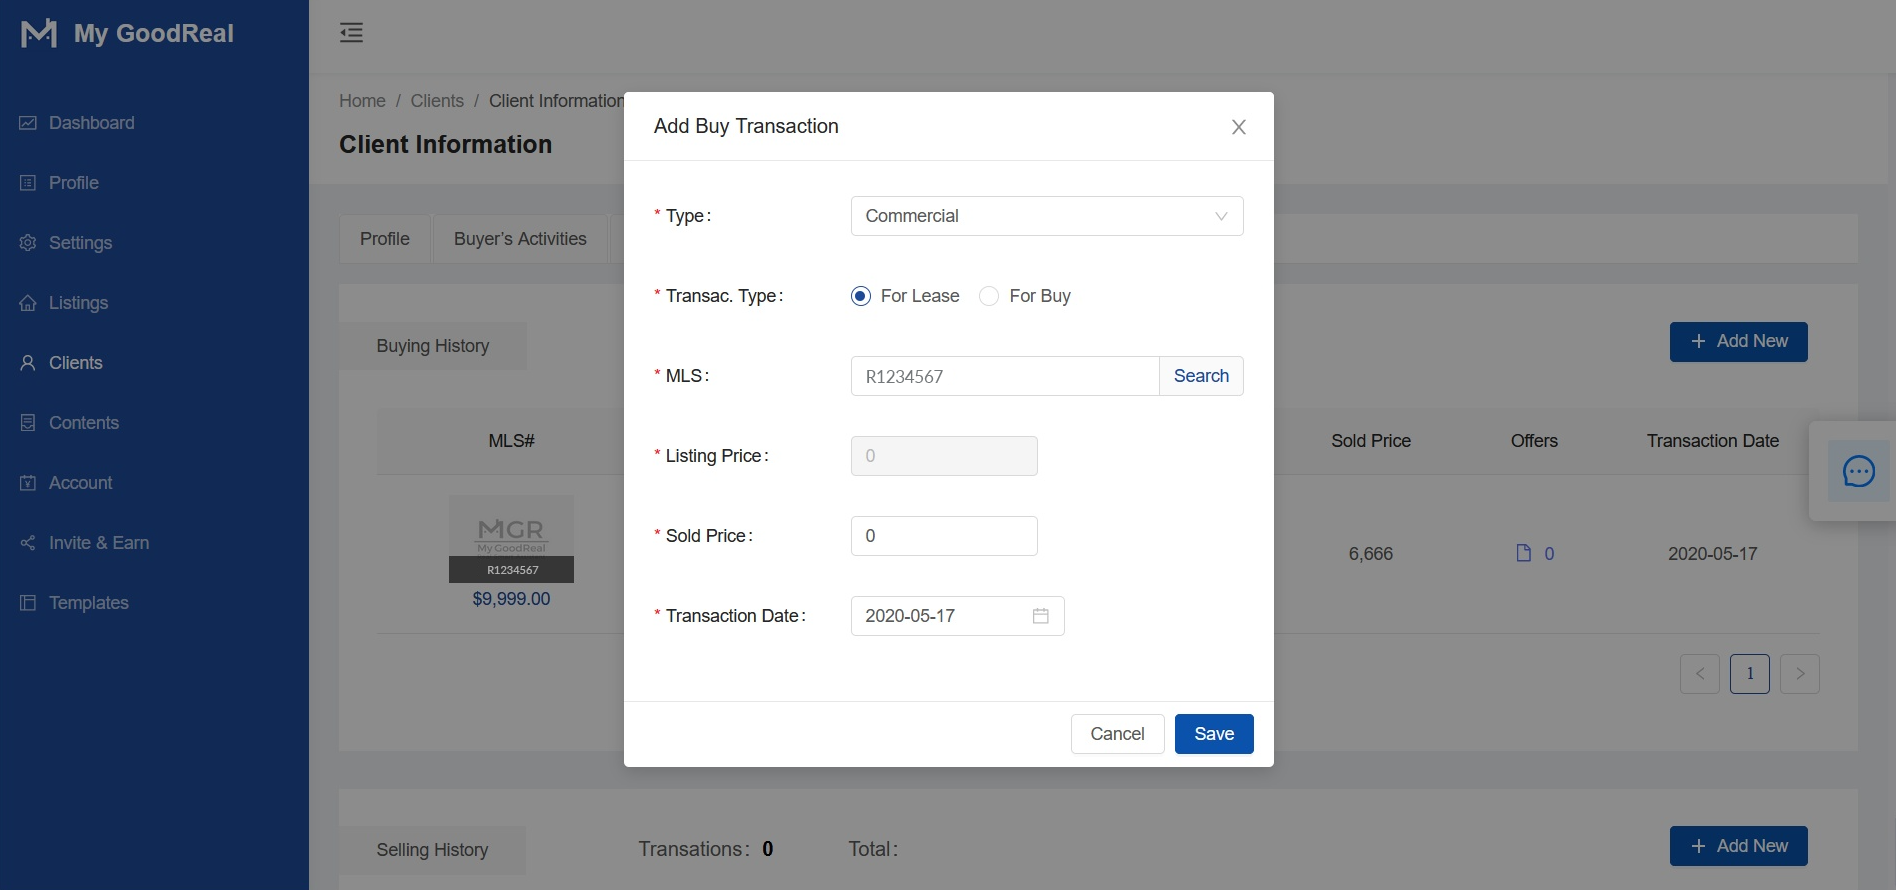
Task: Click the Transaction Date column header
Action: coord(1712,441)
